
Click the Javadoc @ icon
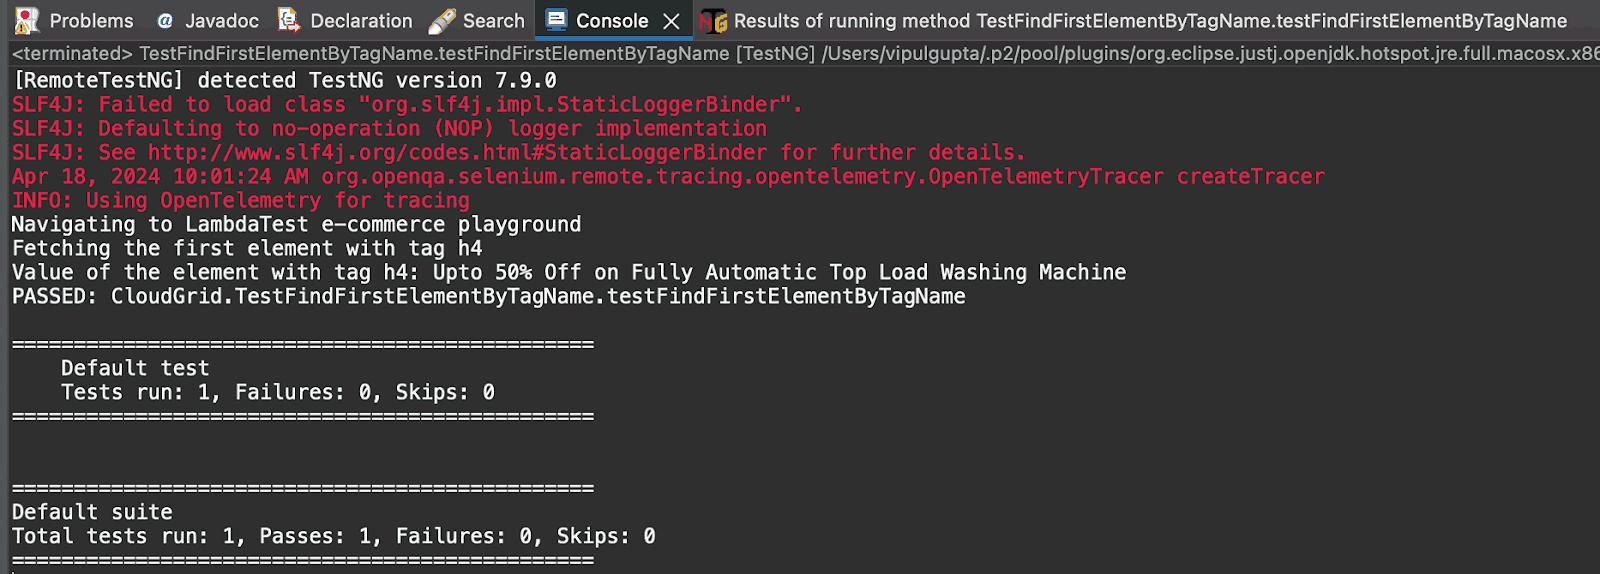click(165, 21)
